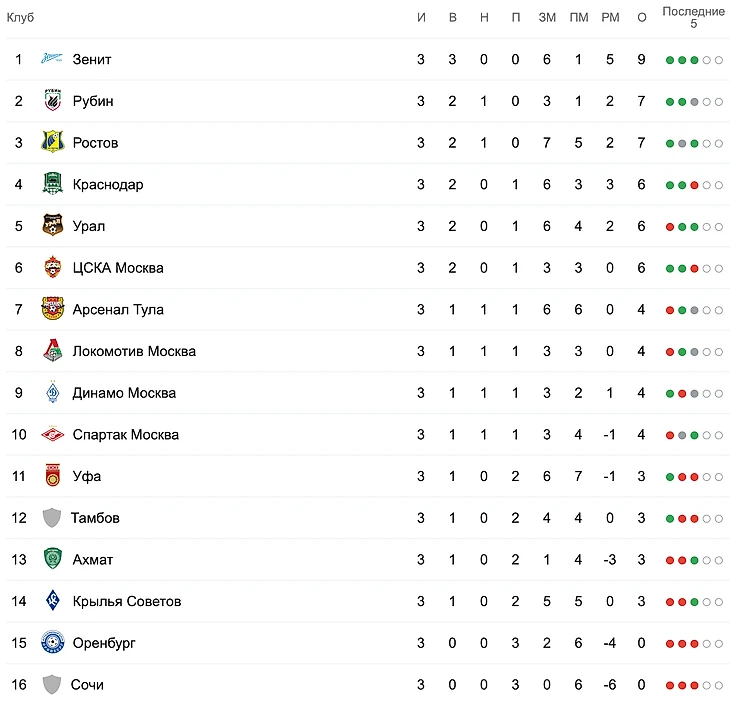Open the Арсенал Тула team link
Image resolution: width=730 pixels, height=704 pixels.
(118, 309)
